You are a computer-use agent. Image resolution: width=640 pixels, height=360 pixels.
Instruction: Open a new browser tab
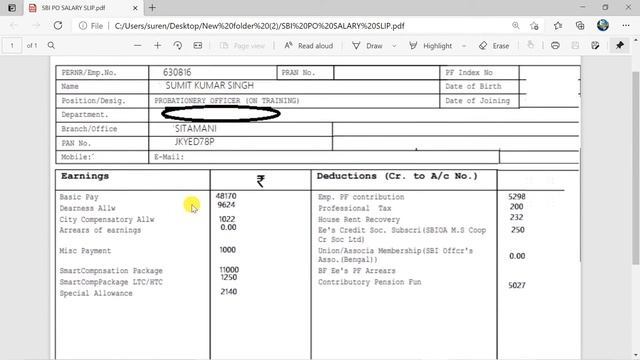(152, 8)
